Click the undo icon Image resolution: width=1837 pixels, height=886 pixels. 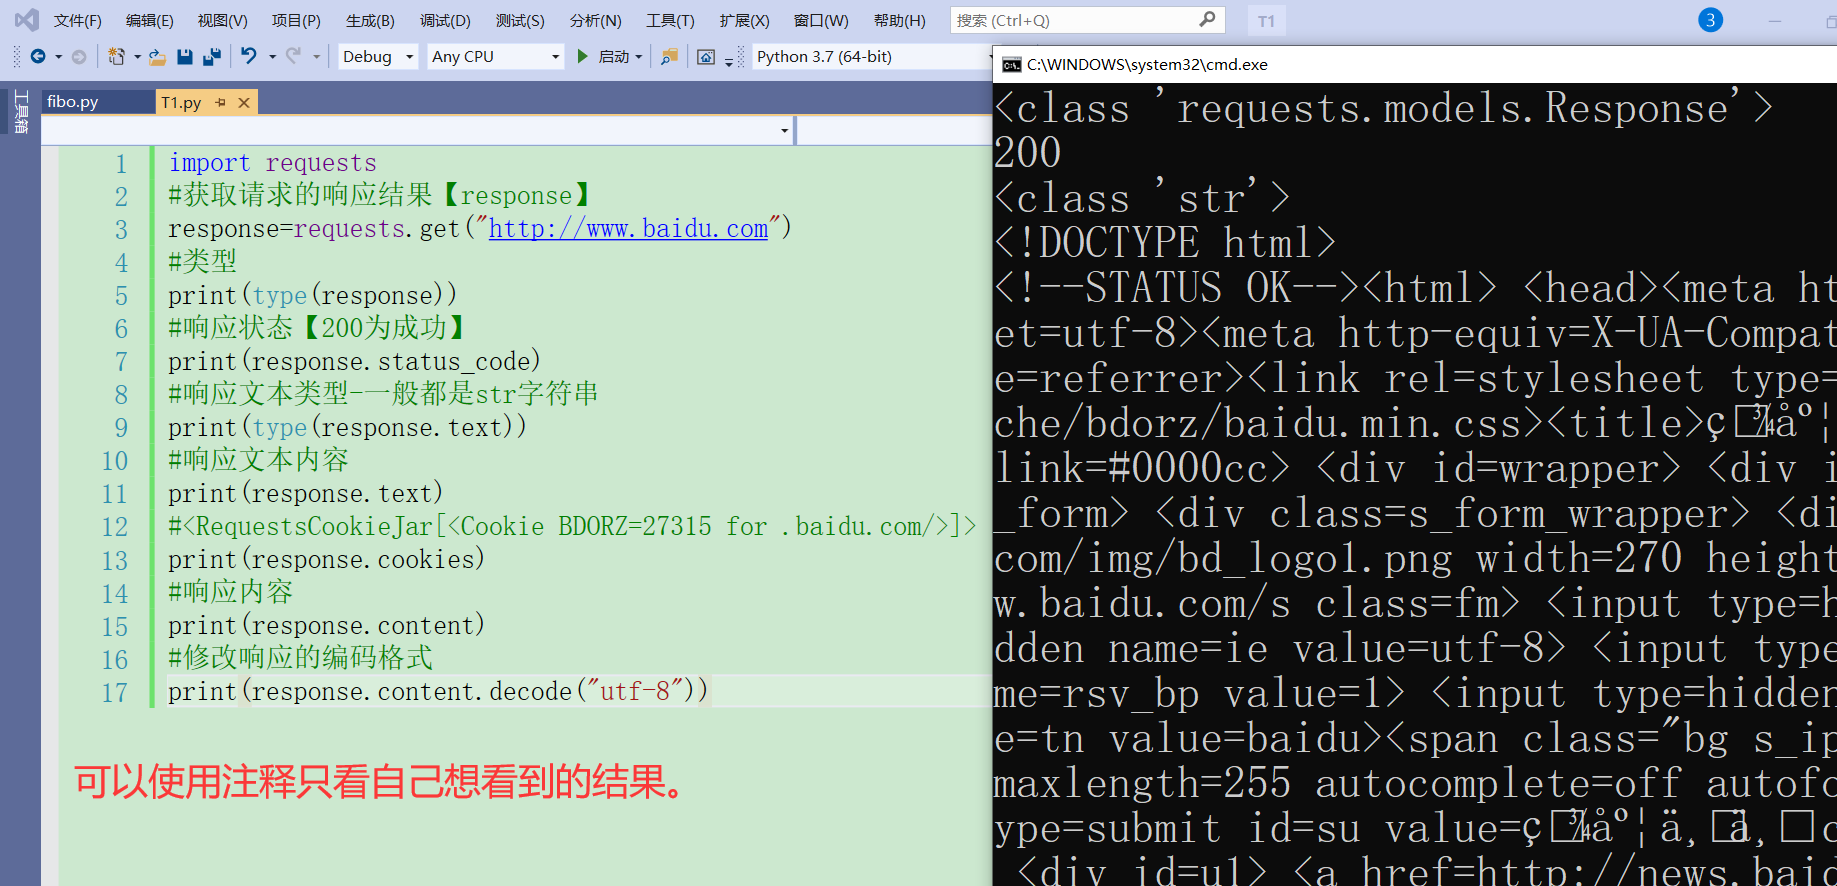pos(249,57)
